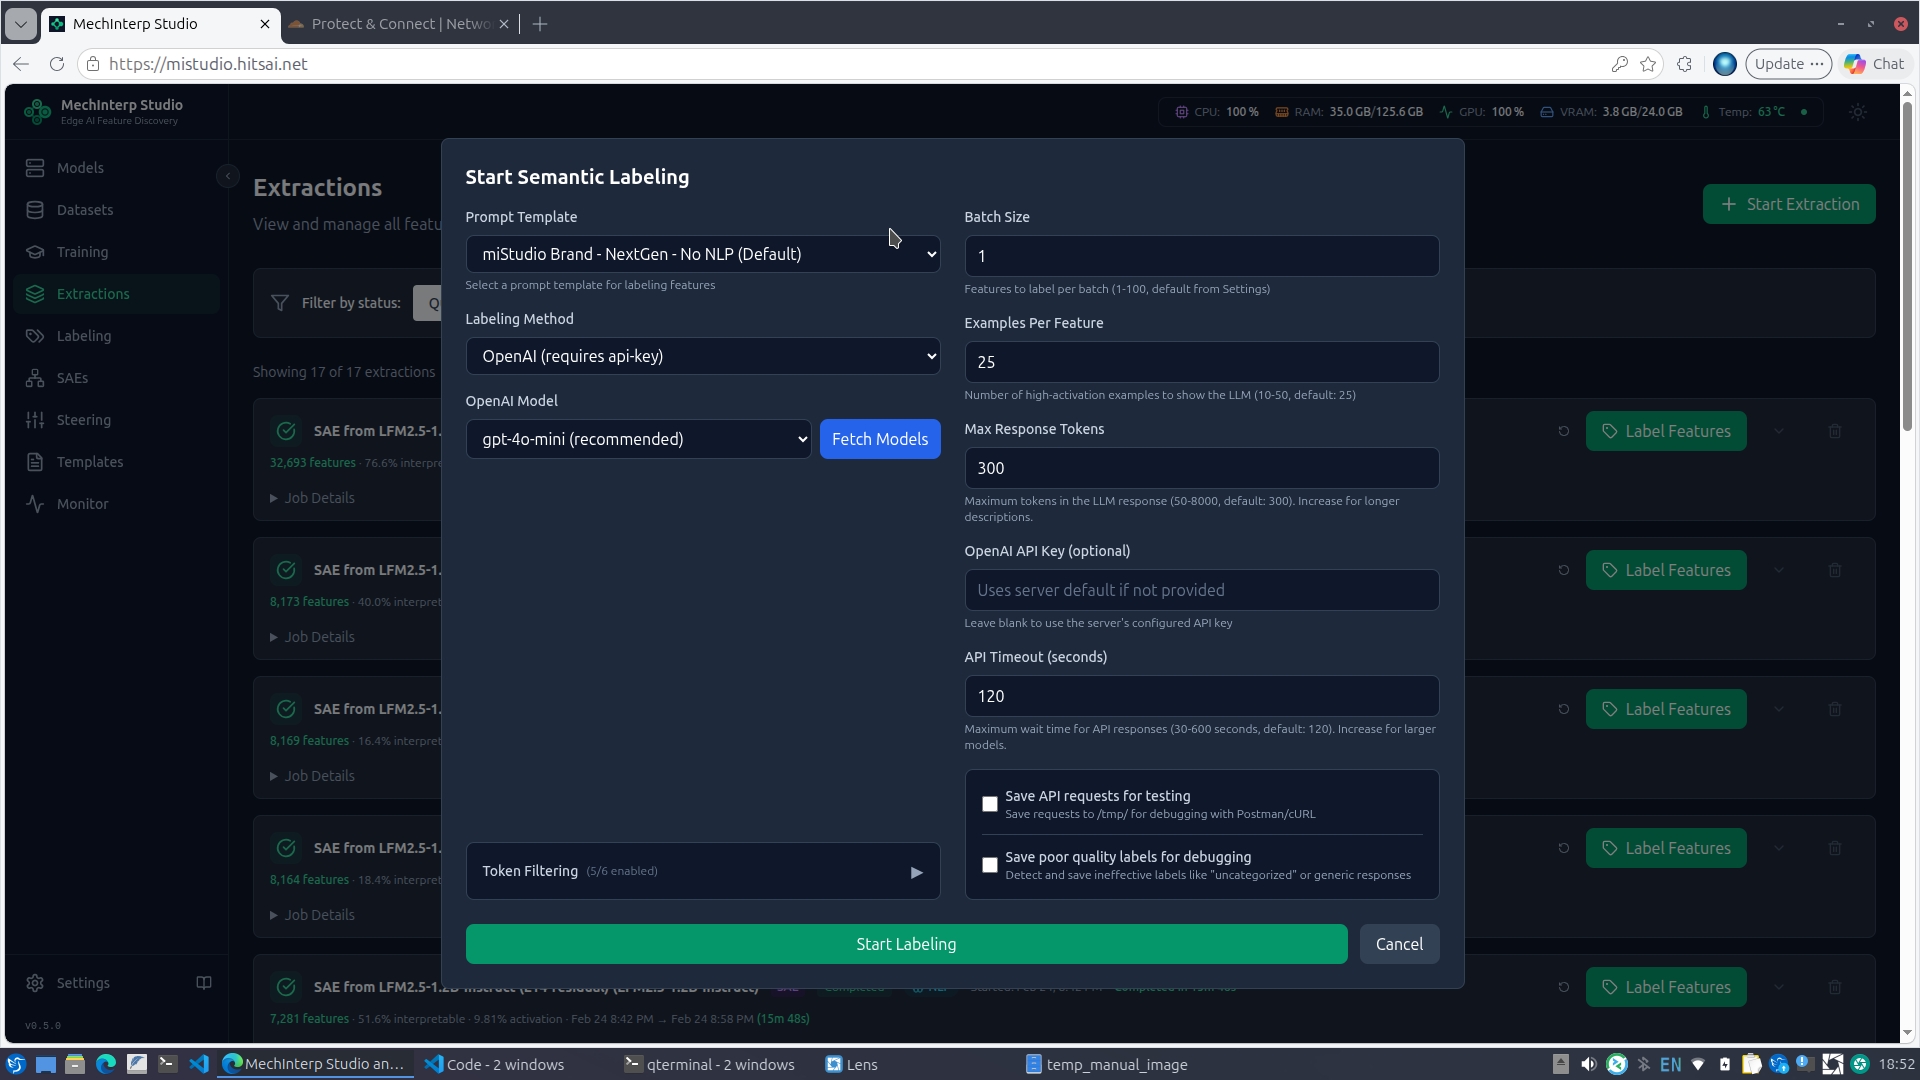
Task: Expand chevron on 8,169 features row
Action: tap(1779, 709)
